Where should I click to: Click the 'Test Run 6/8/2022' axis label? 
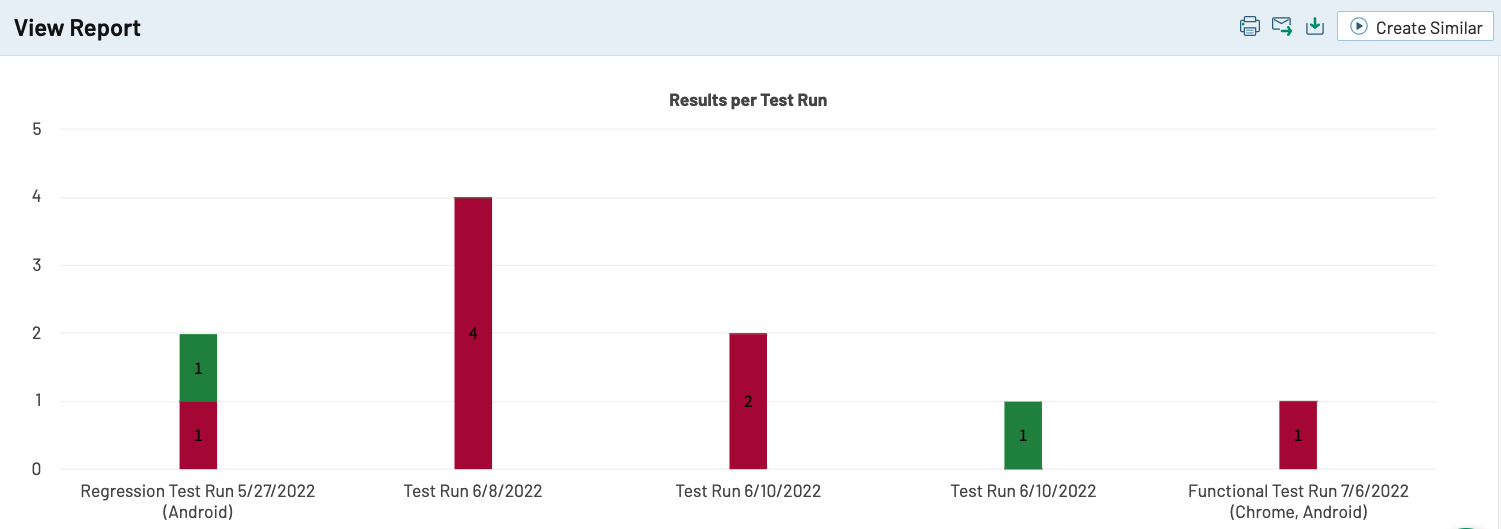tap(473, 491)
